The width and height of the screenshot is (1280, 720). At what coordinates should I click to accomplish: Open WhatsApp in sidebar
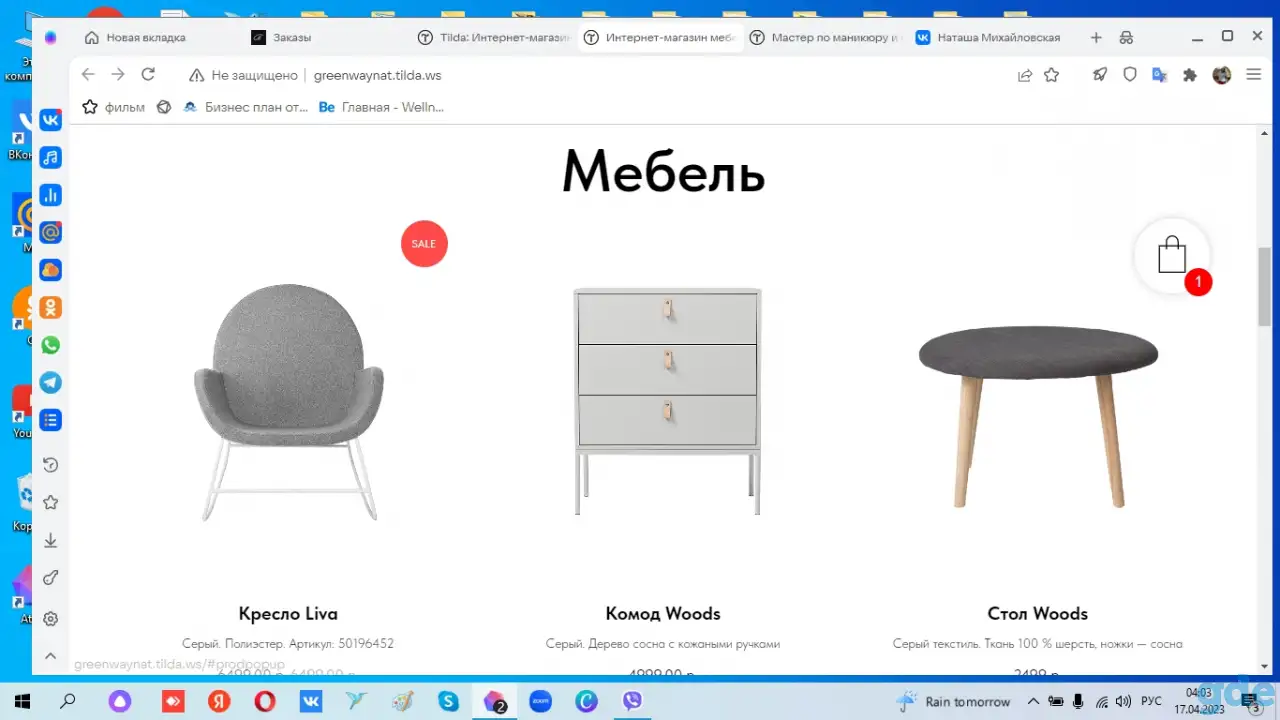[50, 345]
